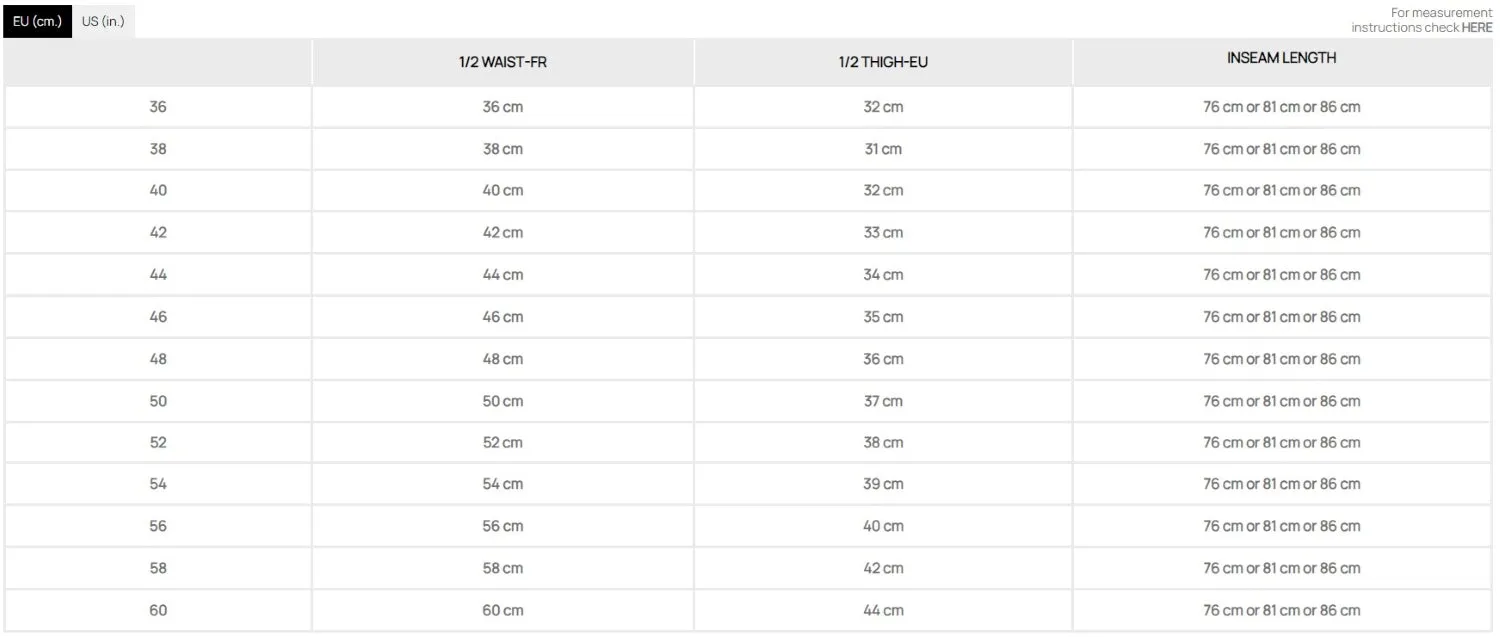The height and width of the screenshot is (637, 1500).
Task: Click the 52 cm waist cell
Action: pyautogui.click(x=502, y=442)
